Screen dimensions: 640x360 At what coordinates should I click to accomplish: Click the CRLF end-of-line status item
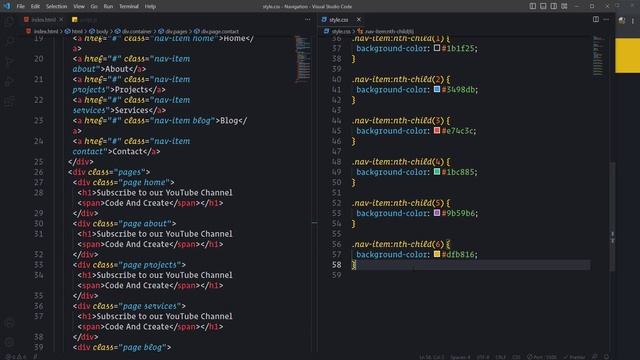tap(500, 357)
